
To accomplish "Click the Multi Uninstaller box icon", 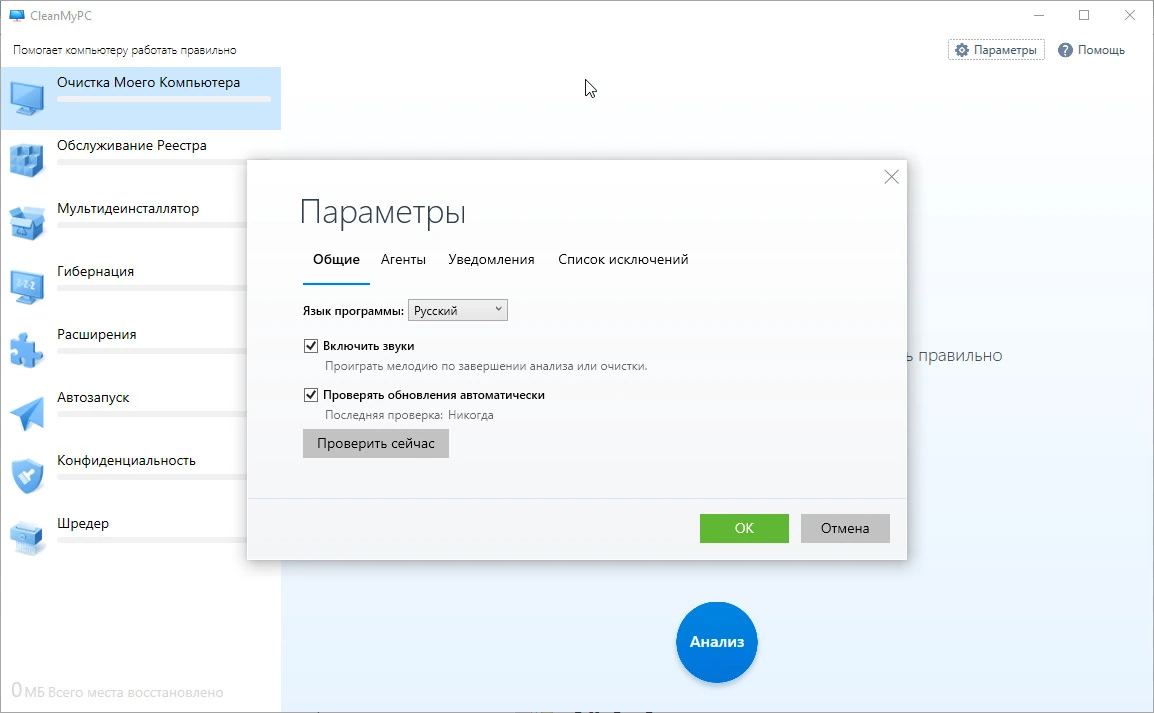I will tap(27, 224).
